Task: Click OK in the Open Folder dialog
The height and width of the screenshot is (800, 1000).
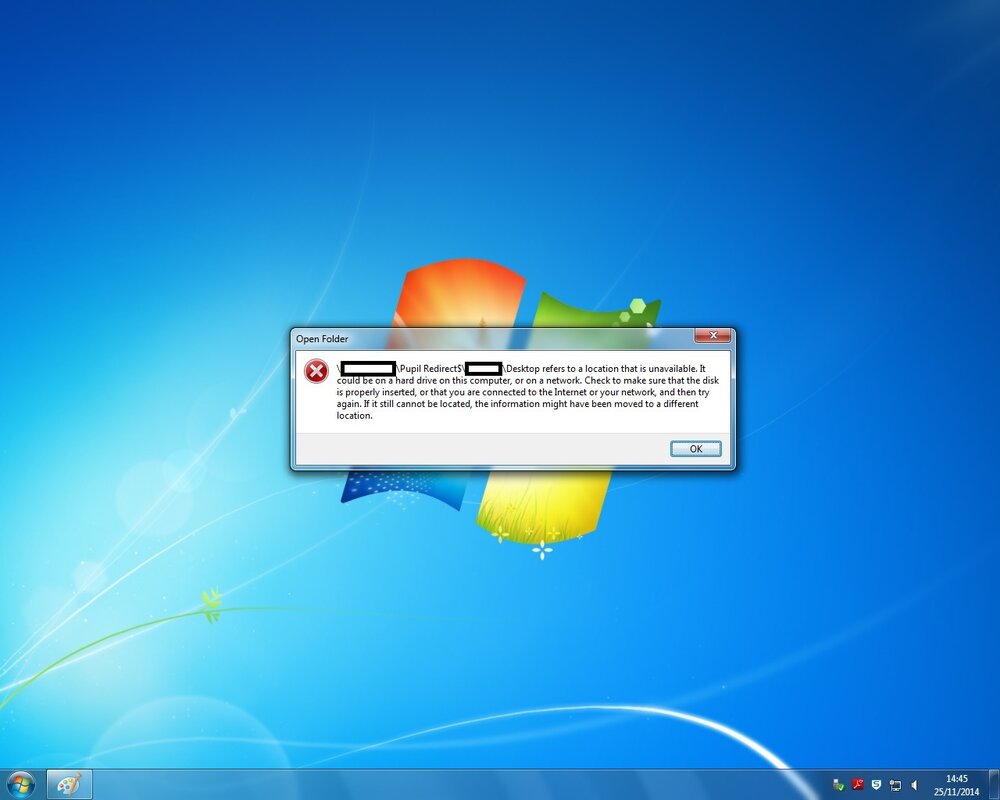Action: (x=696, y=448)
